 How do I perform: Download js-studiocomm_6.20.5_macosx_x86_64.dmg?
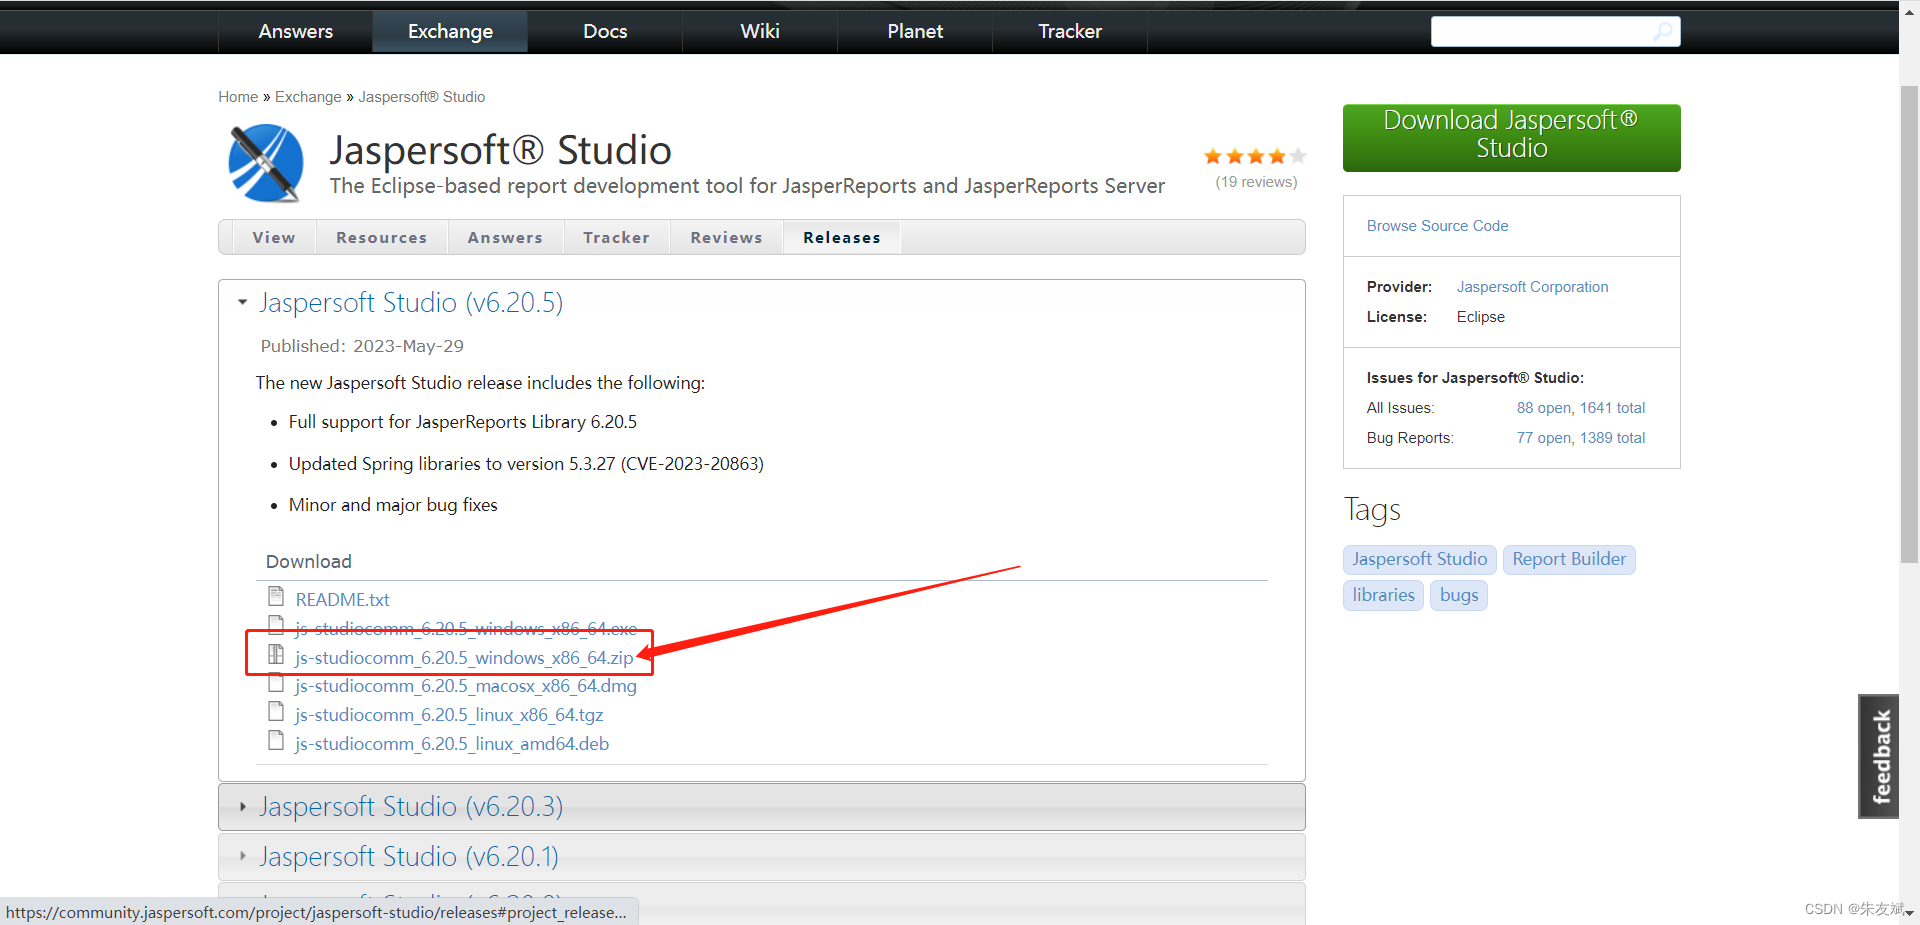(x=466, y=686)
